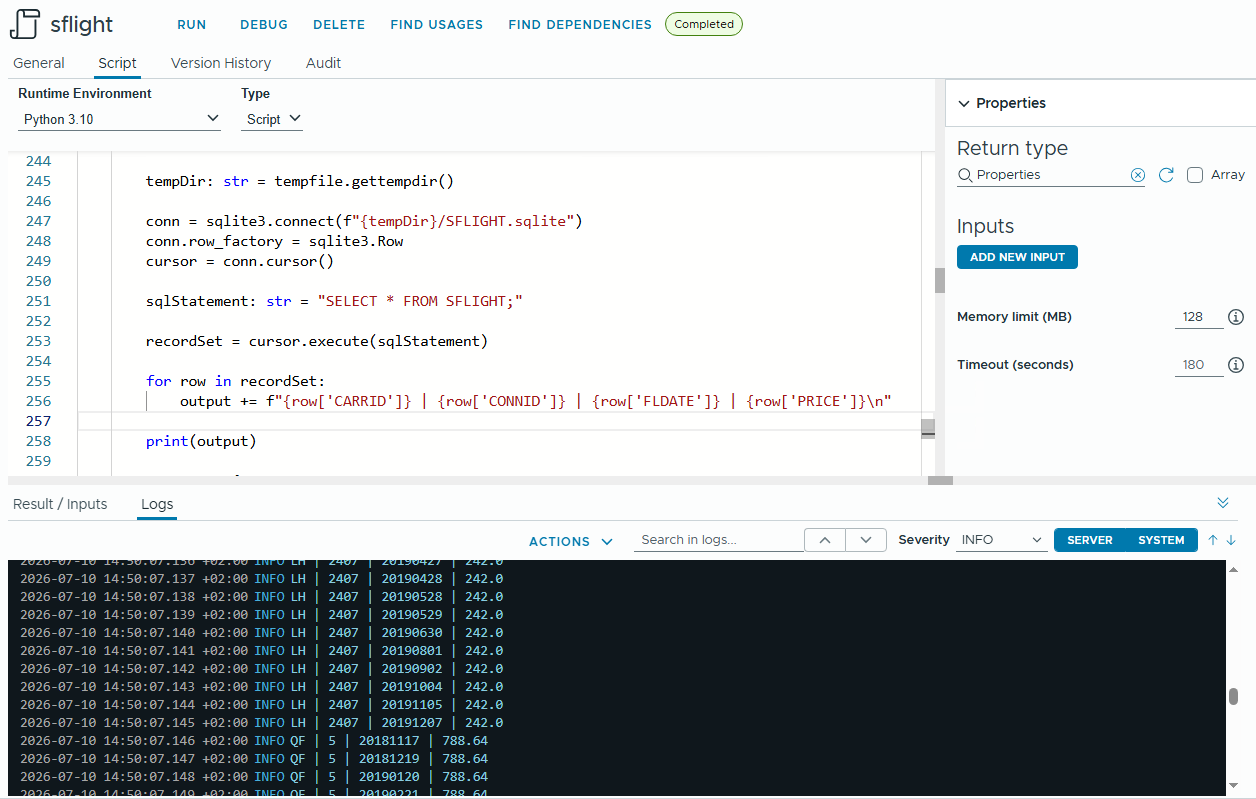
Task: Select Server log source
Action: point(1090,540)
